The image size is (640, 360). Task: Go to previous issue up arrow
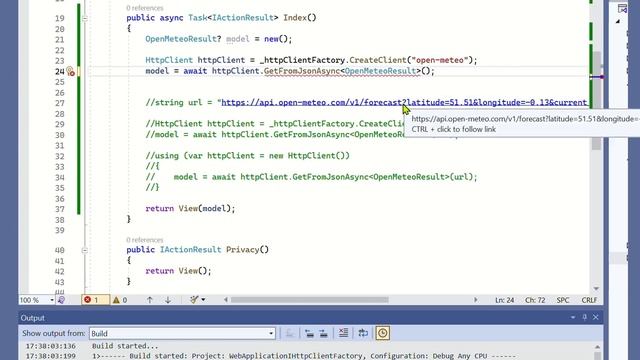click(149, 300)
